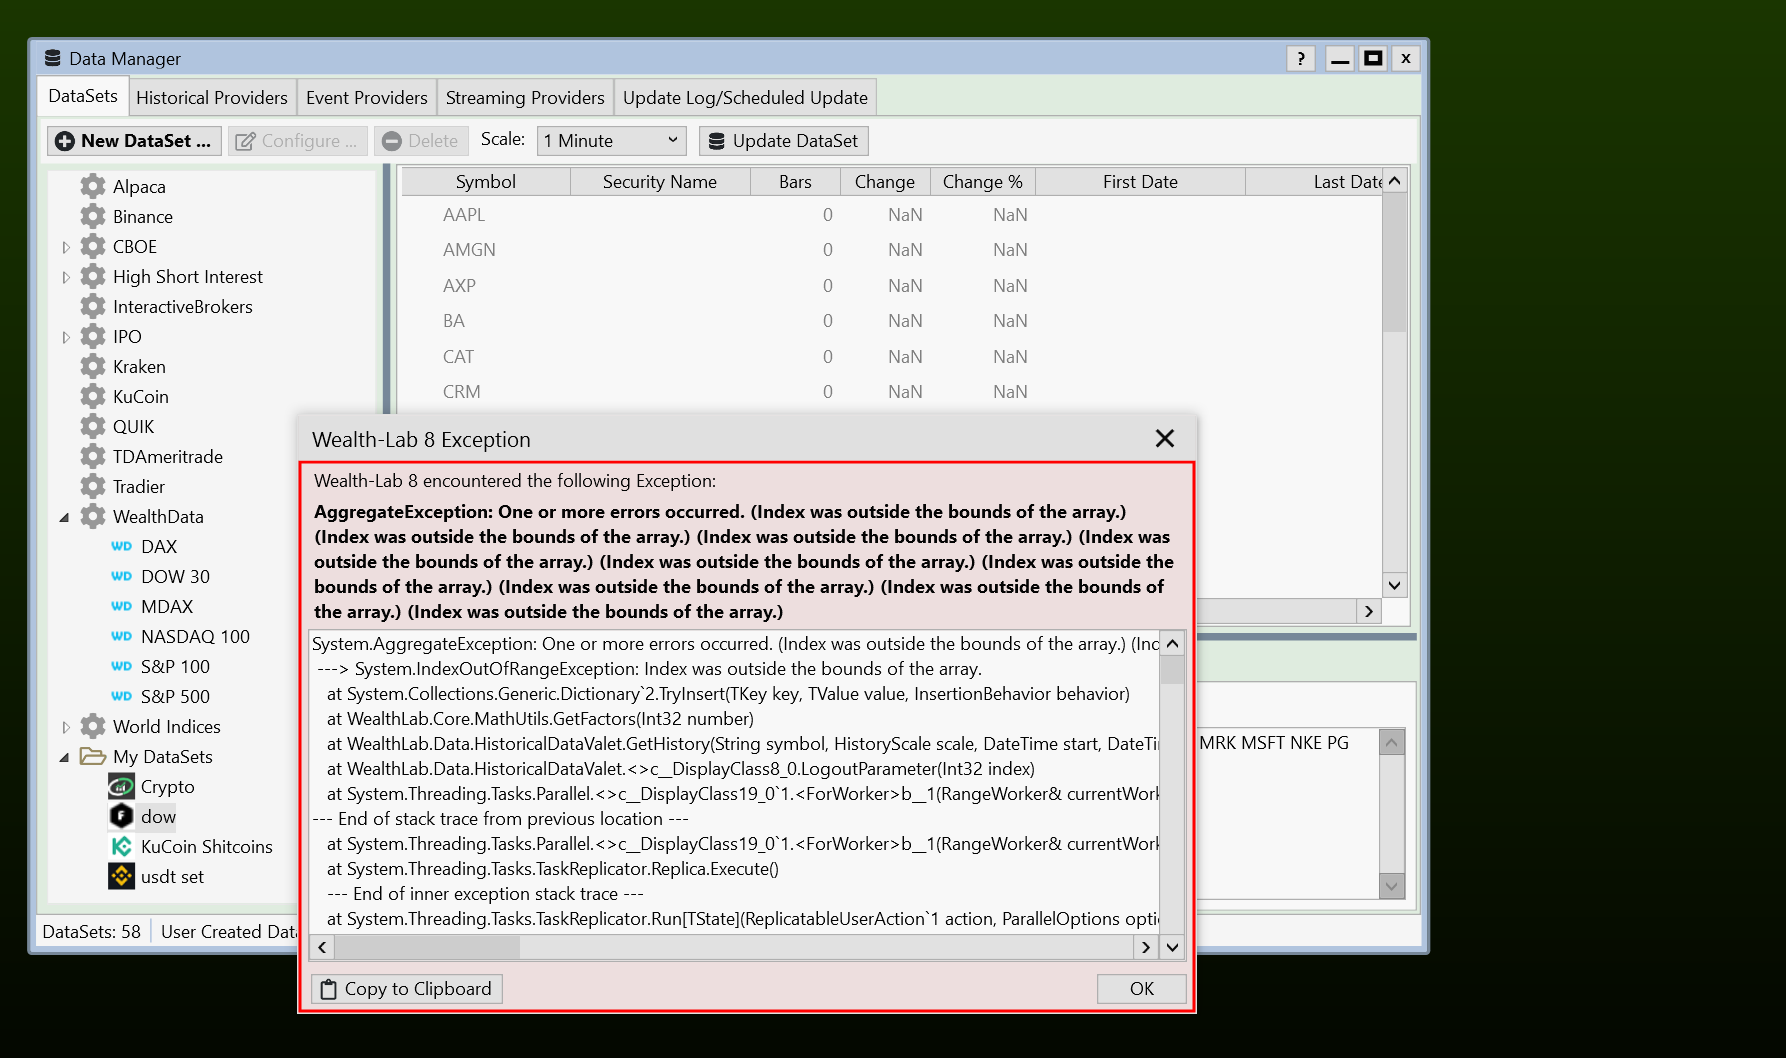Switch to Historical Providers tab

tap(211, 98)
